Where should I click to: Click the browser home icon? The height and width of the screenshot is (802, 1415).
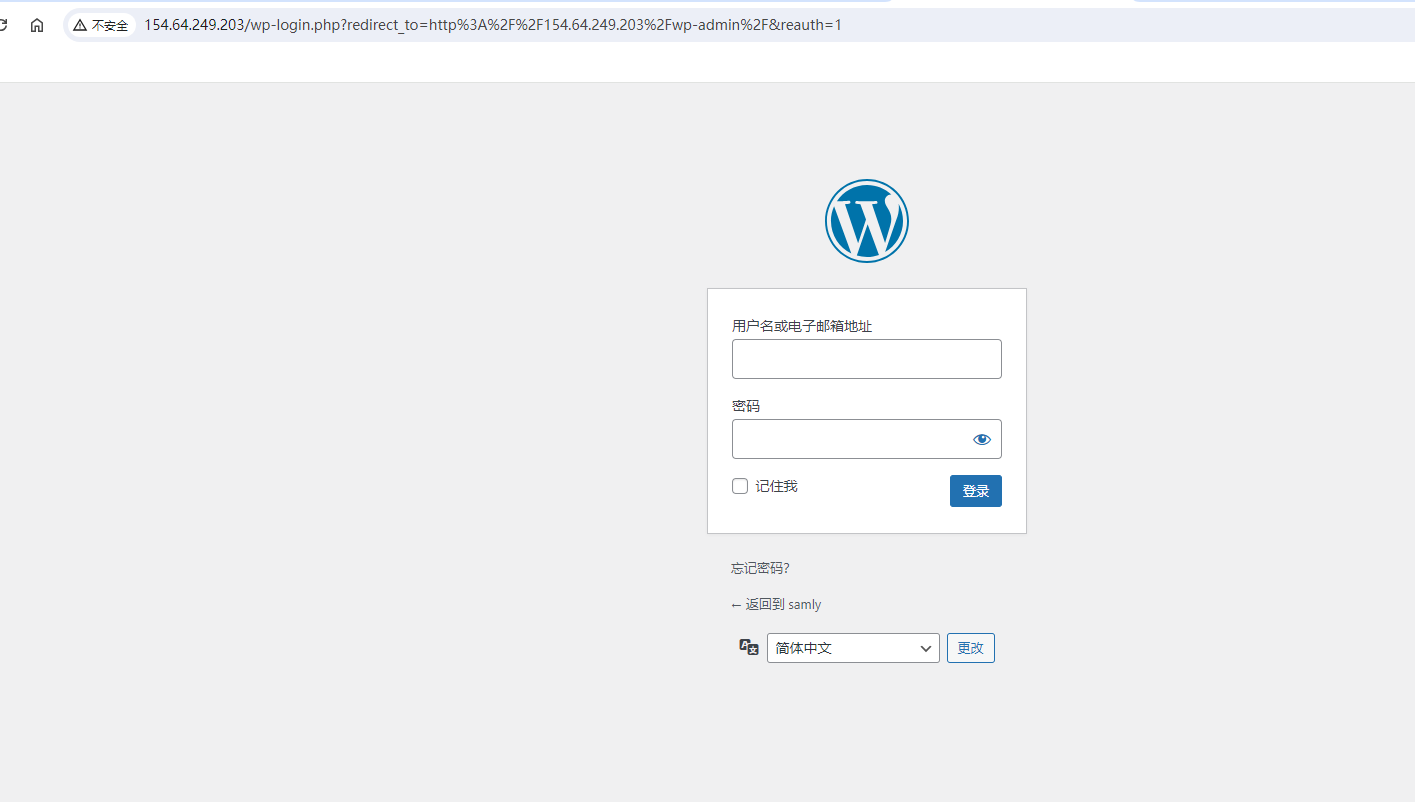coord(37,25)
